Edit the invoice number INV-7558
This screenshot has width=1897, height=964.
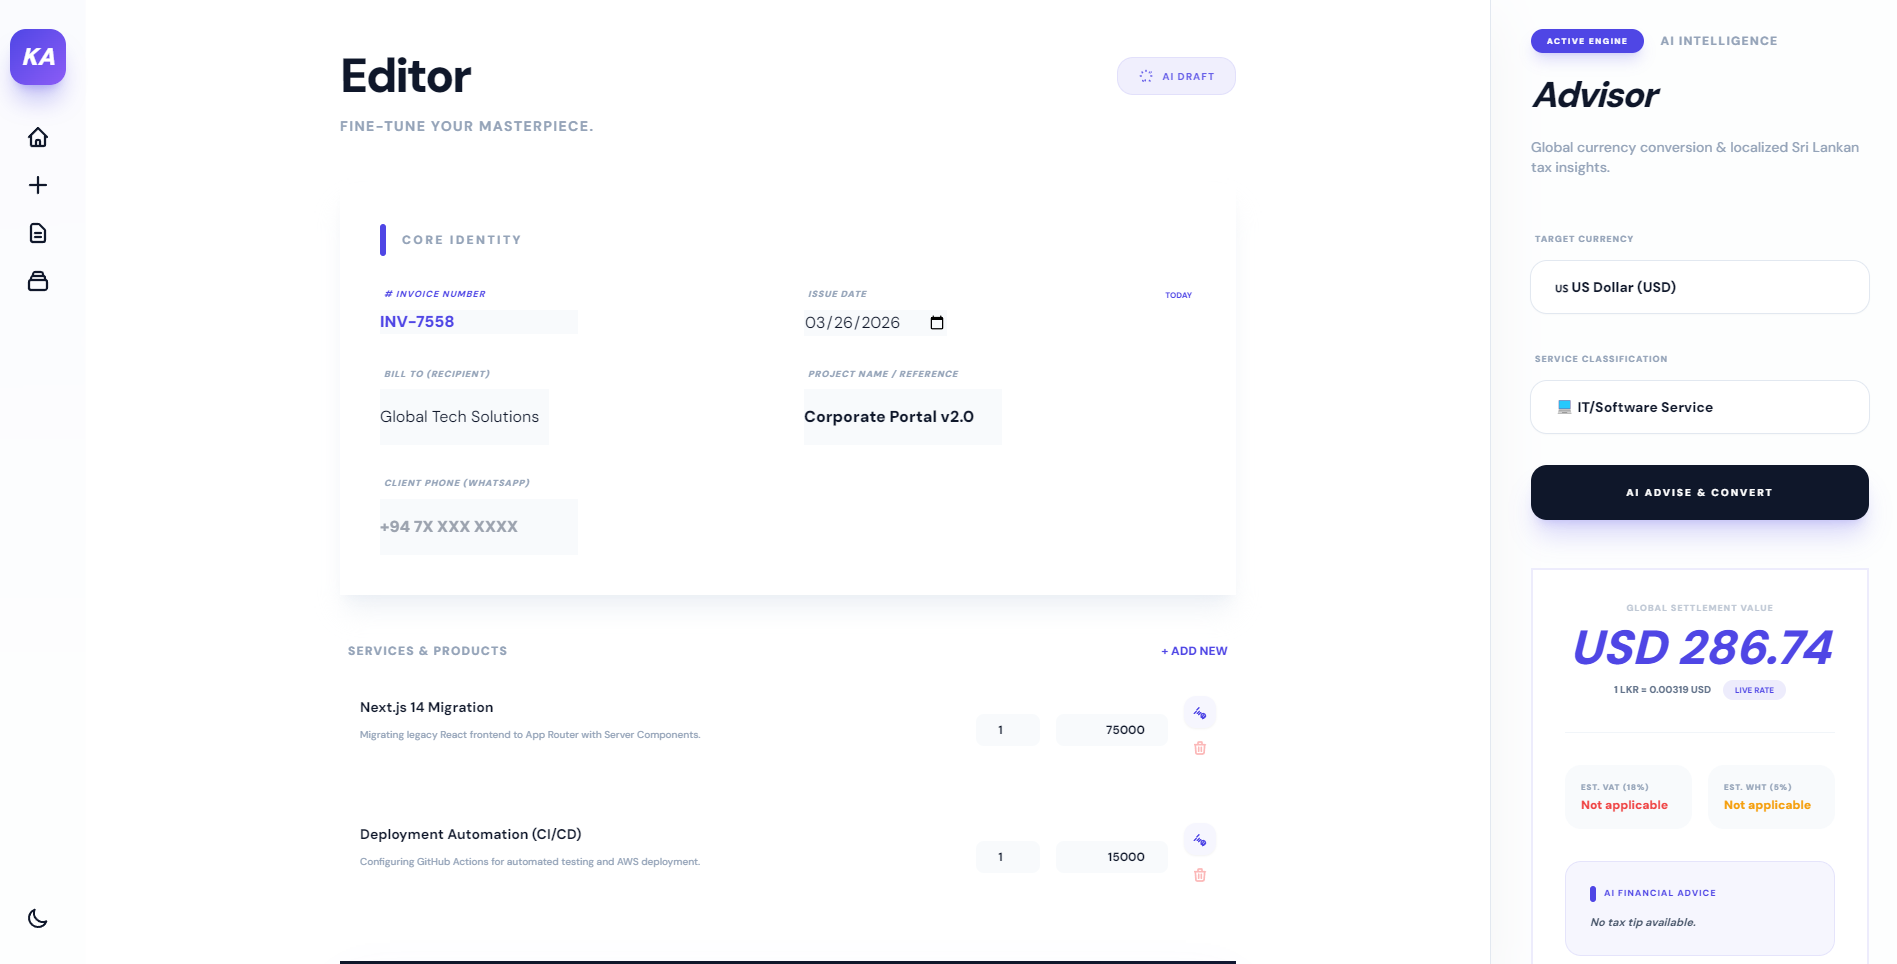click(x=478, y=322)
